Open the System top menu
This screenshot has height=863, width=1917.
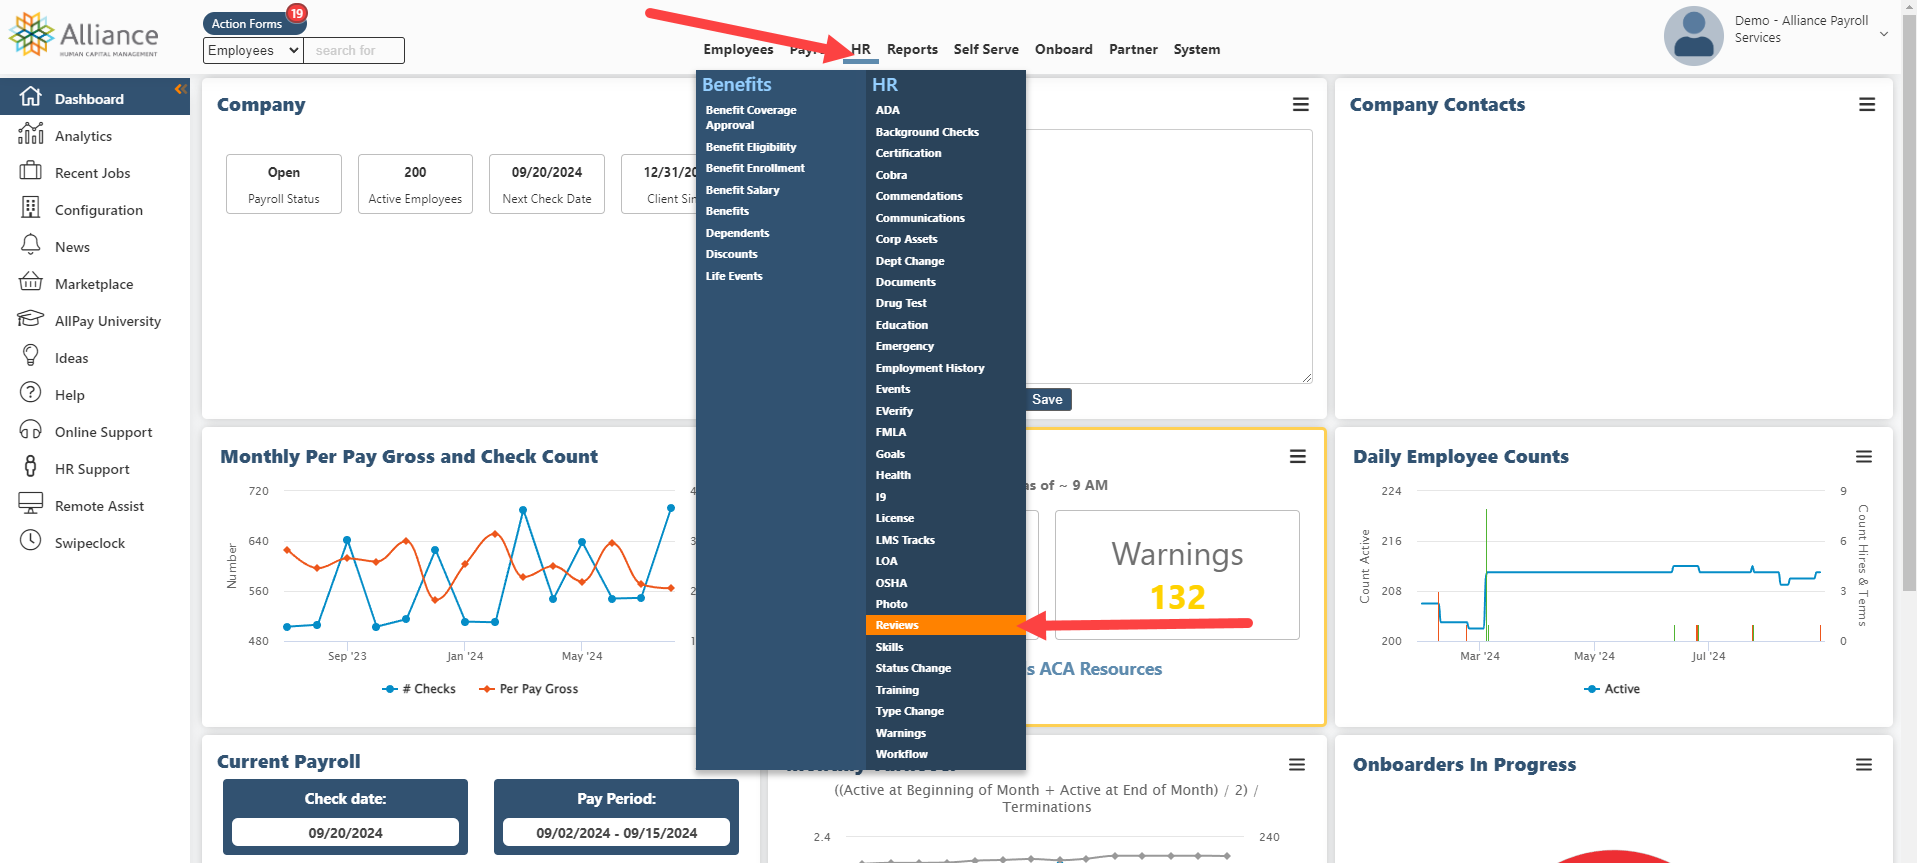1197,49
